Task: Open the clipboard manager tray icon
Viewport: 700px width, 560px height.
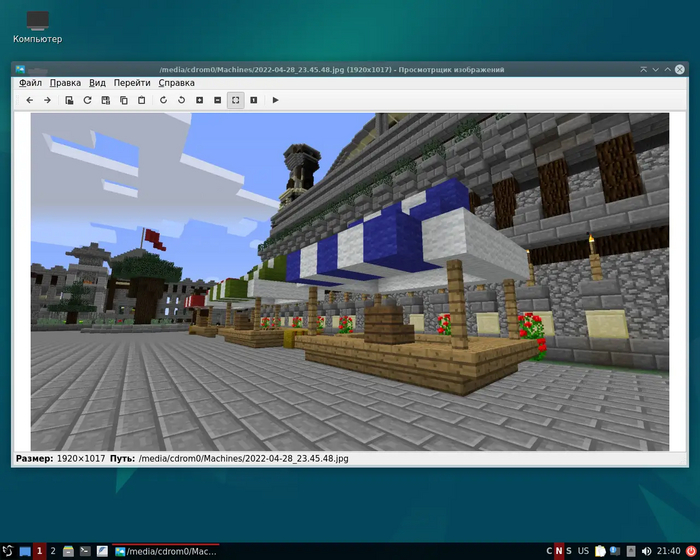Action: click(x=600, y=551)
